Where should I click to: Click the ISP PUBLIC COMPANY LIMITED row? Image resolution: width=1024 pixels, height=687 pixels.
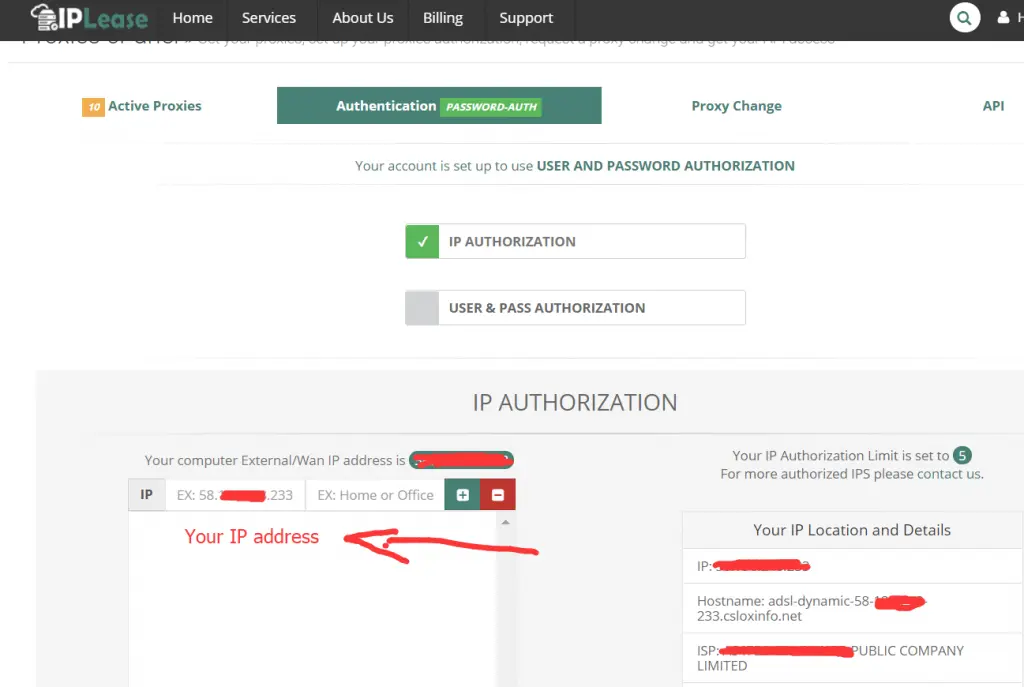[853, 658]
